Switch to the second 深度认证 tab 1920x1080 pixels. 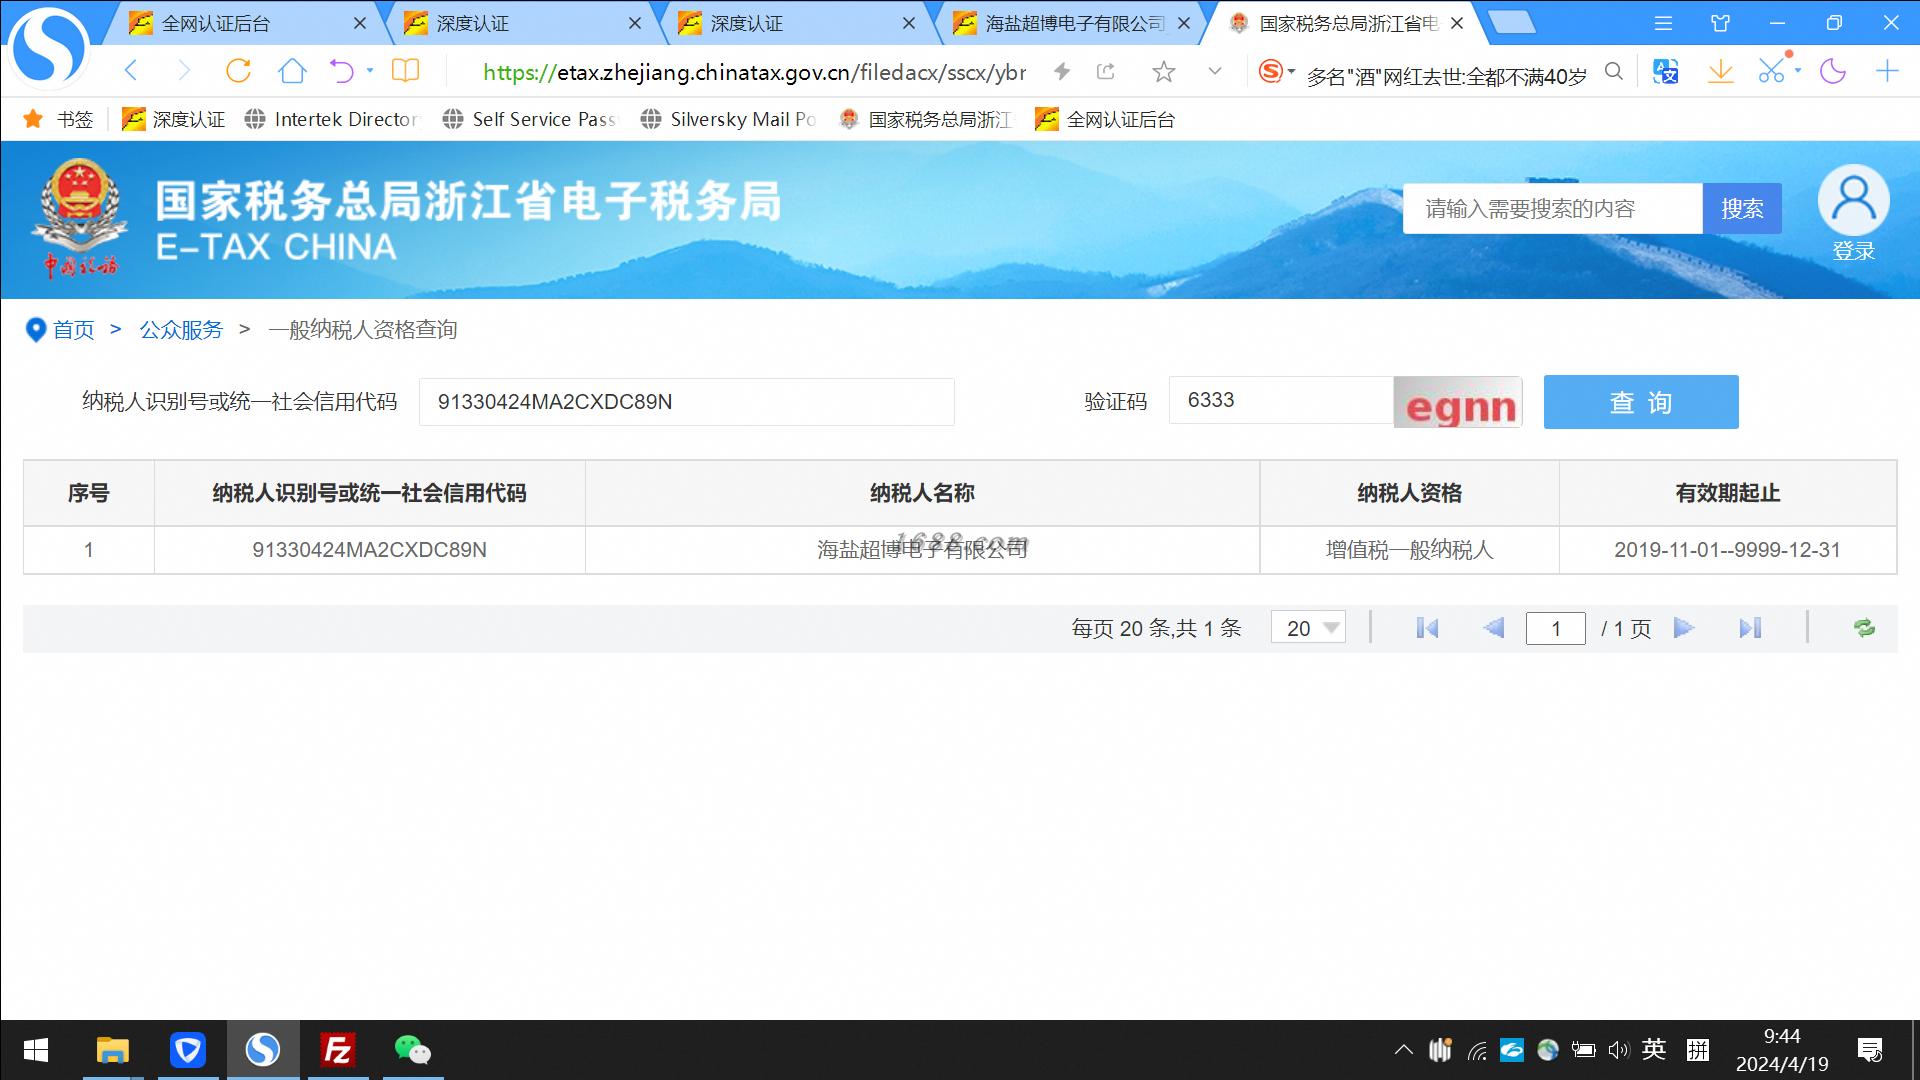(795, 23)
